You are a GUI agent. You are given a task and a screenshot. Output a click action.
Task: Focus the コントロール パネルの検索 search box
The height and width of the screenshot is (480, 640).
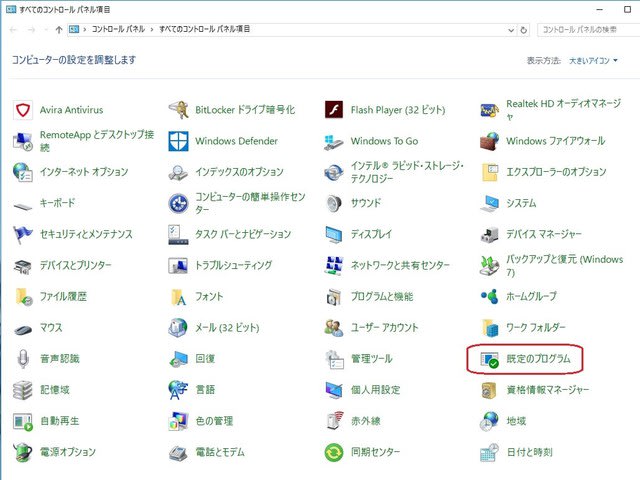tap(589, 29)
